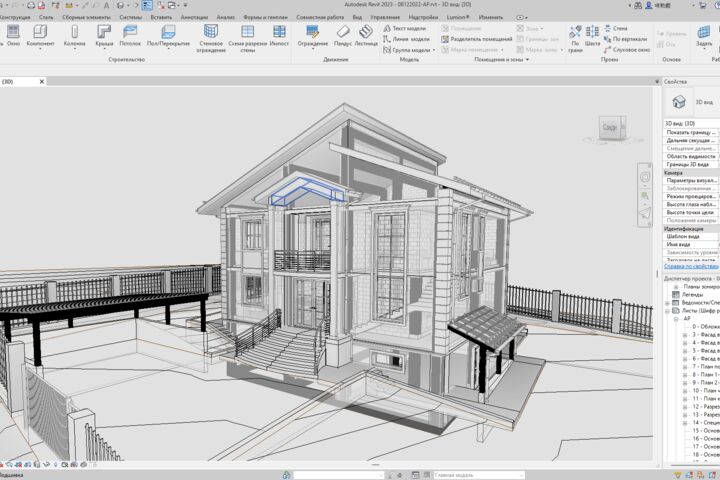Click the user account icon in title bar
The width and height of the screenshot is (720, 480).
tap(648, 5)
